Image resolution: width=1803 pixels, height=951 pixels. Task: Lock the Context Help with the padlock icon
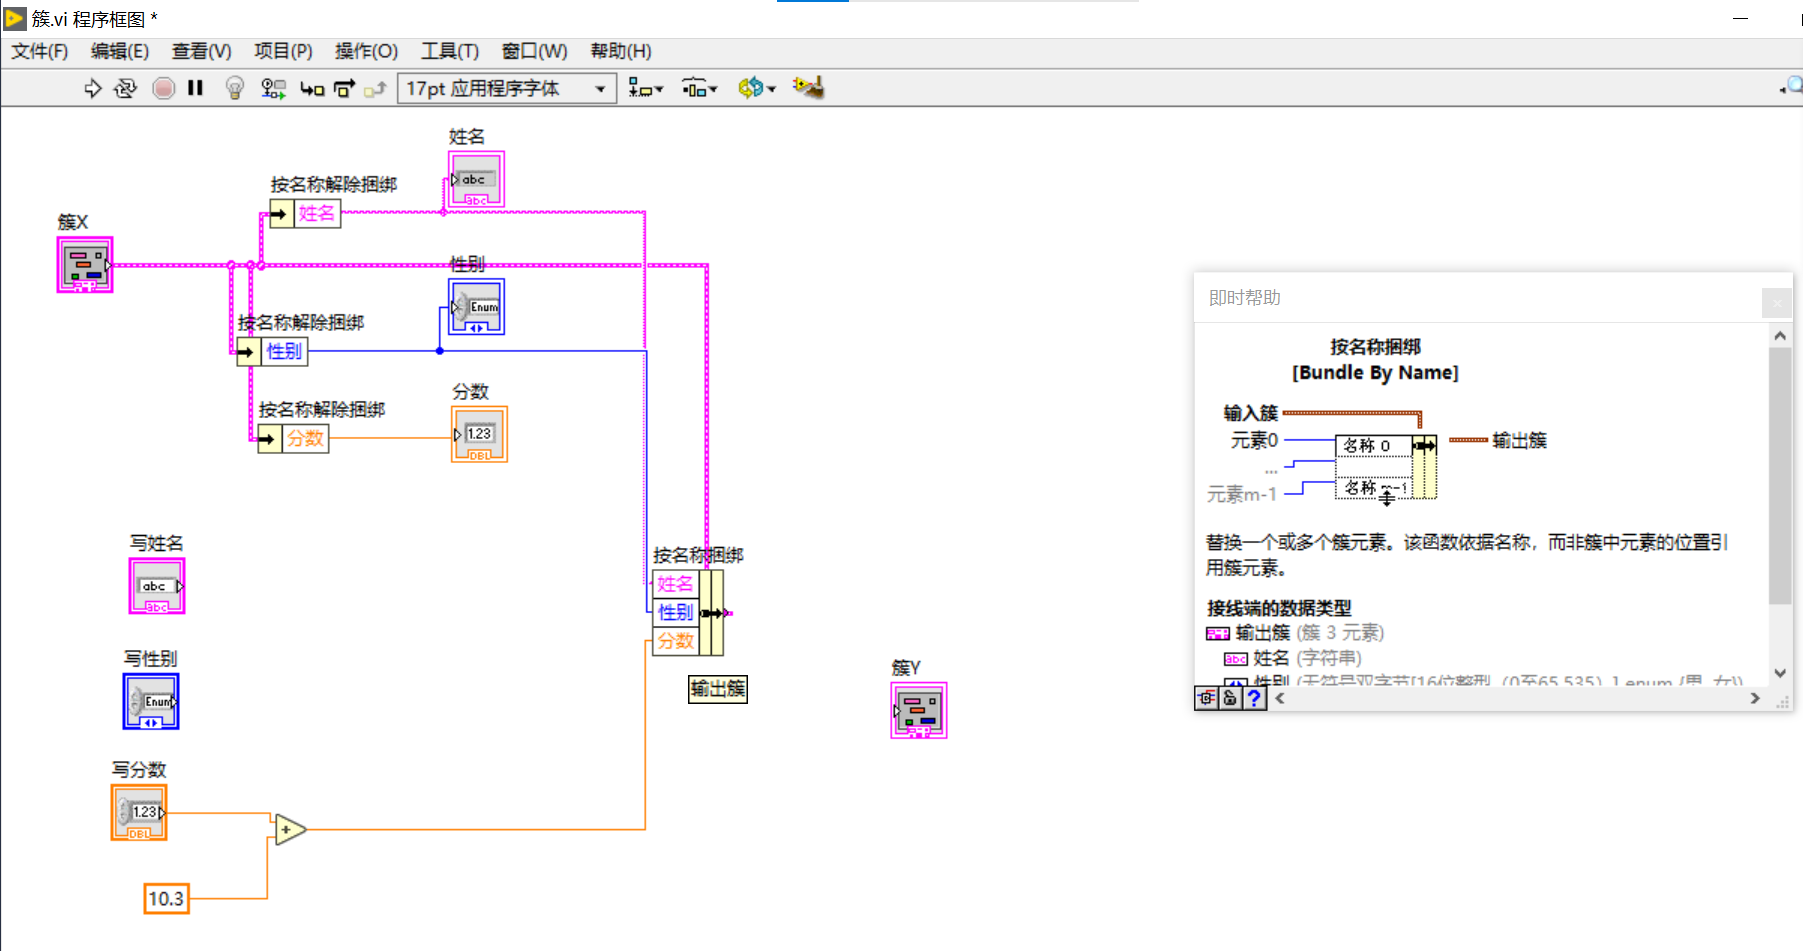(x=1229, y=698)
